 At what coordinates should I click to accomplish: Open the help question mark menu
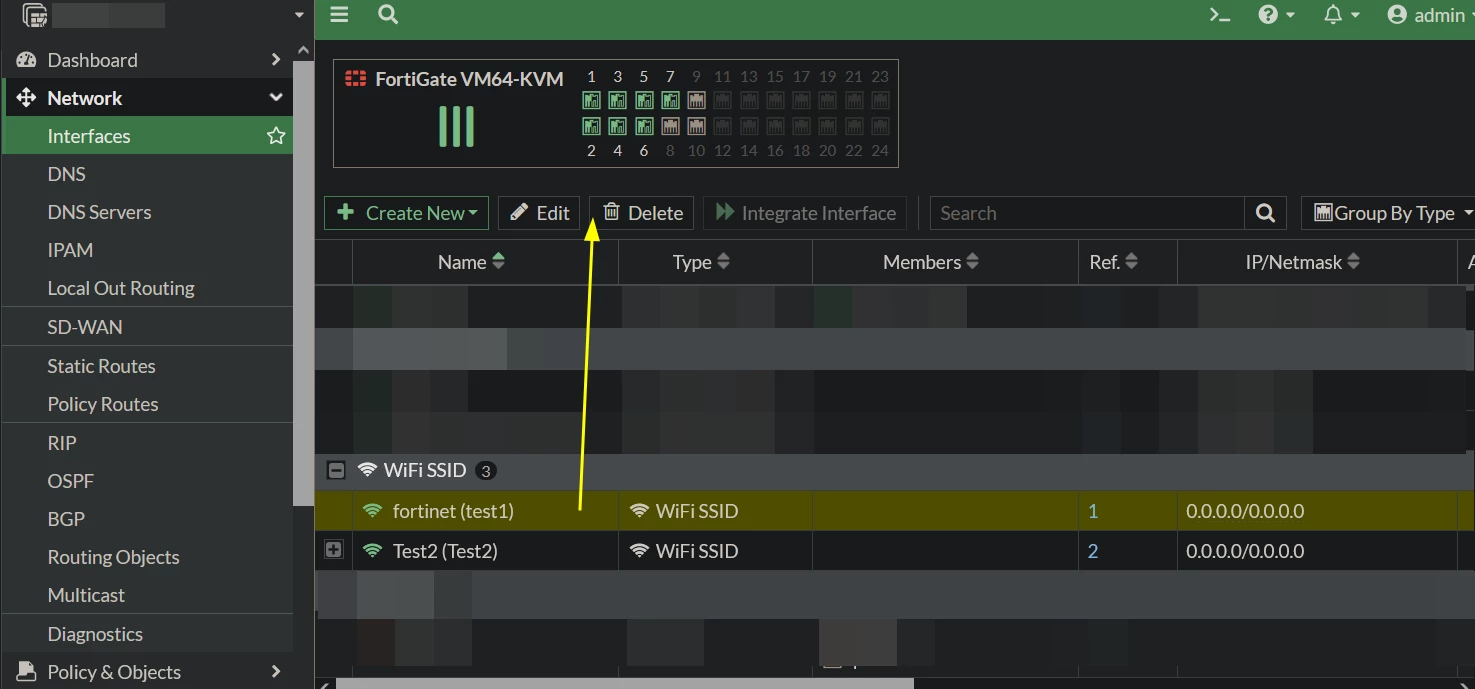pos(1276,15)
